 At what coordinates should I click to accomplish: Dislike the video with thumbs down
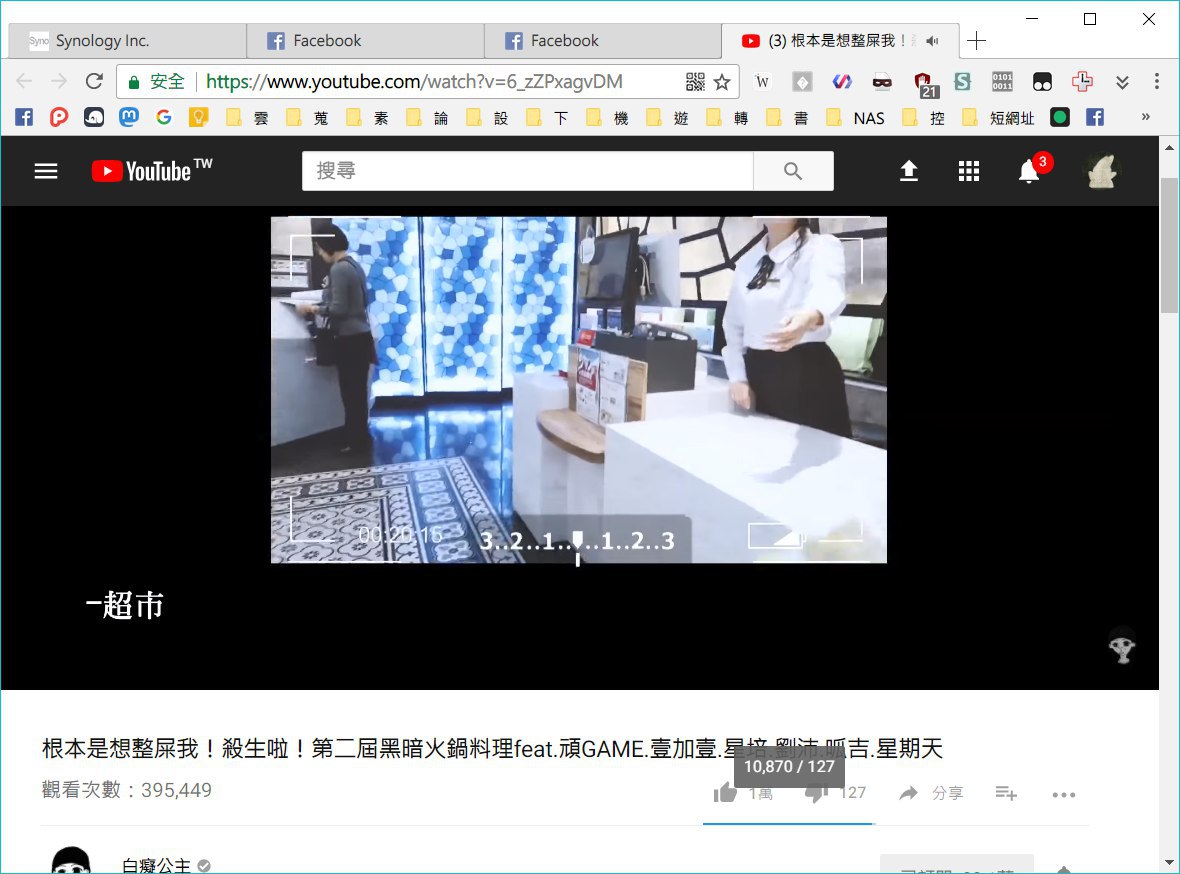click(816, 793)
